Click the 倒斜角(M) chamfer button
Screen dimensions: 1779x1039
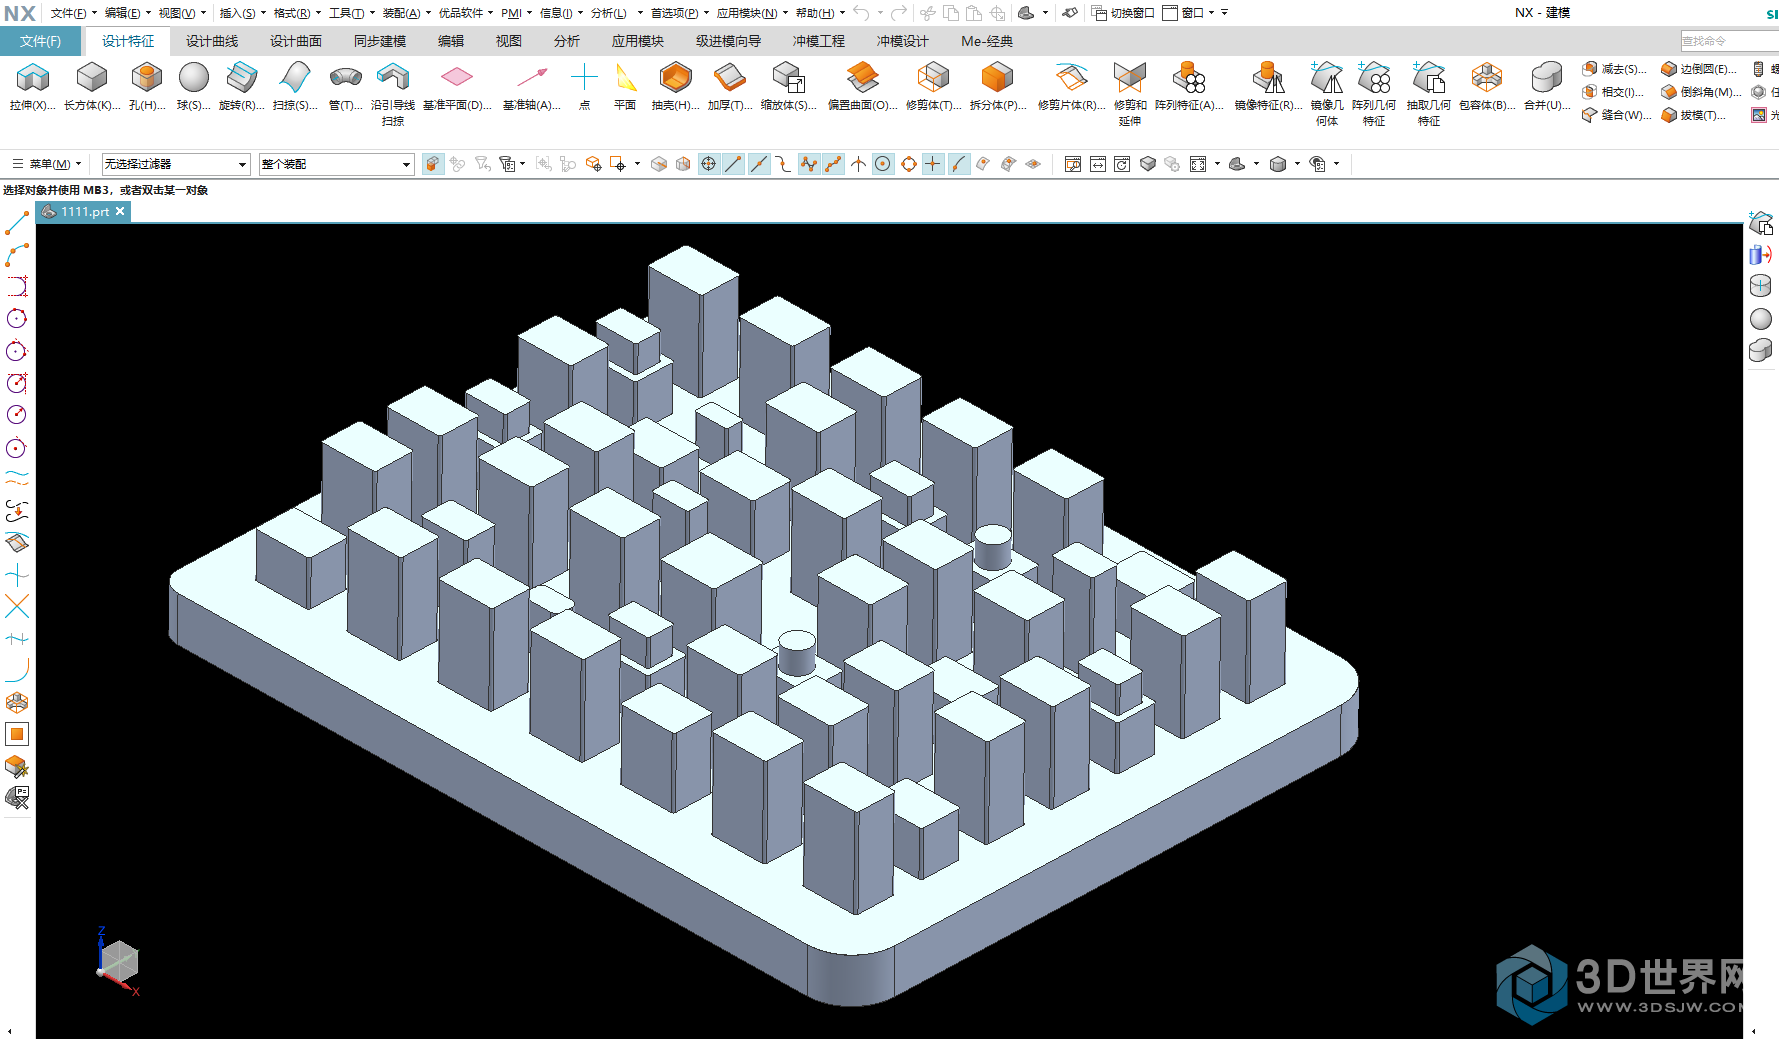tap(1701, 92)
